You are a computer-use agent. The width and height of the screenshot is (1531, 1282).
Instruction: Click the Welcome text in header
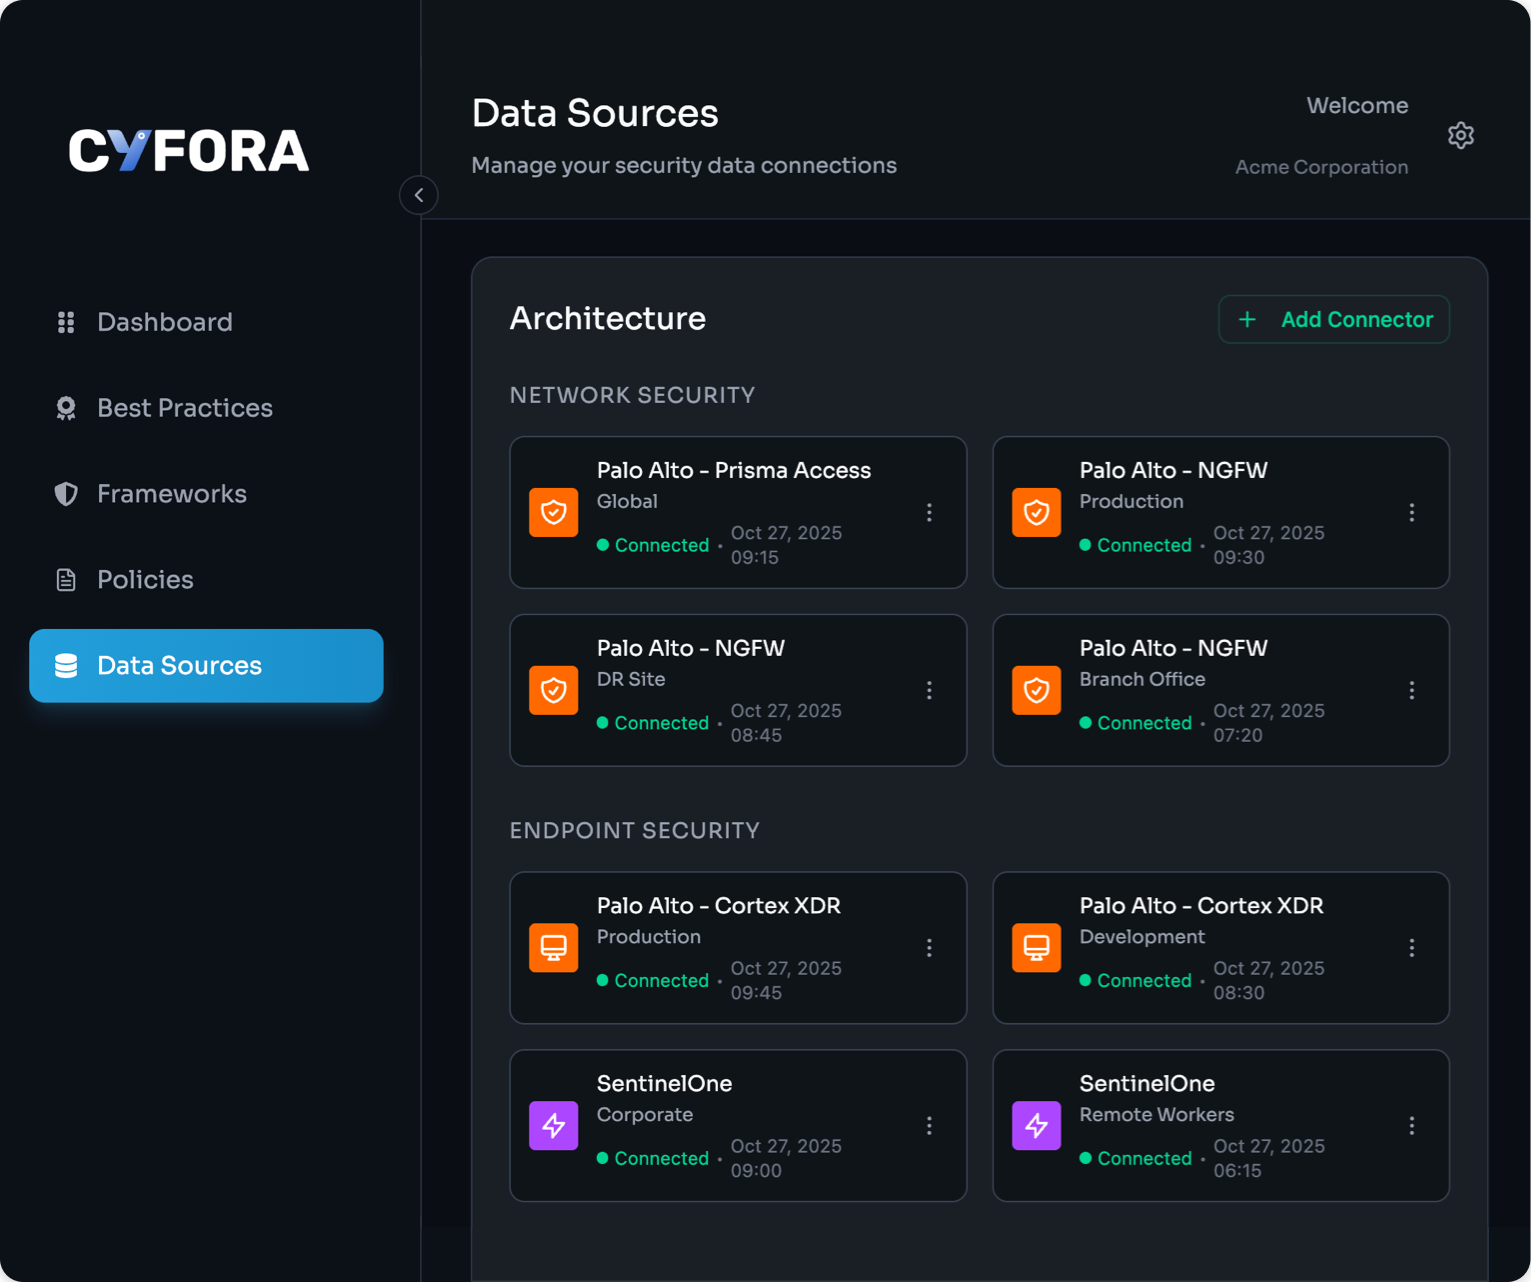[1357, 105]
